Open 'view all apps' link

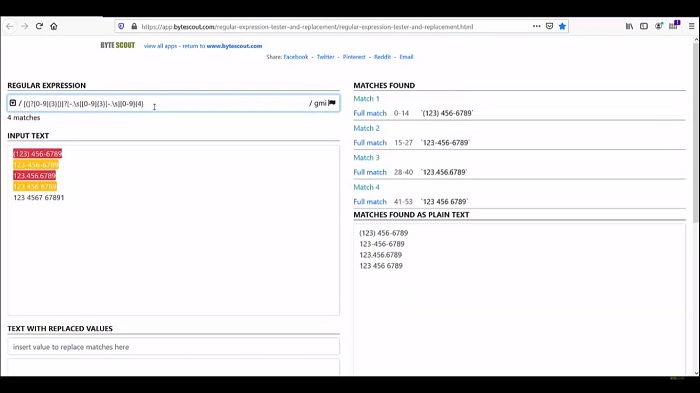[x=160, y=46]
